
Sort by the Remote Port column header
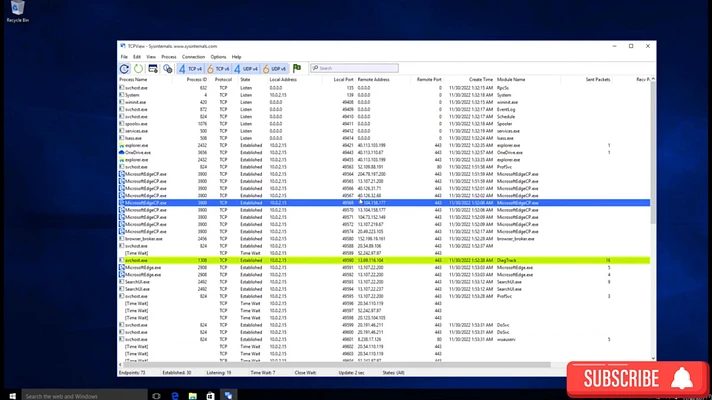click(x=429, y=79)
